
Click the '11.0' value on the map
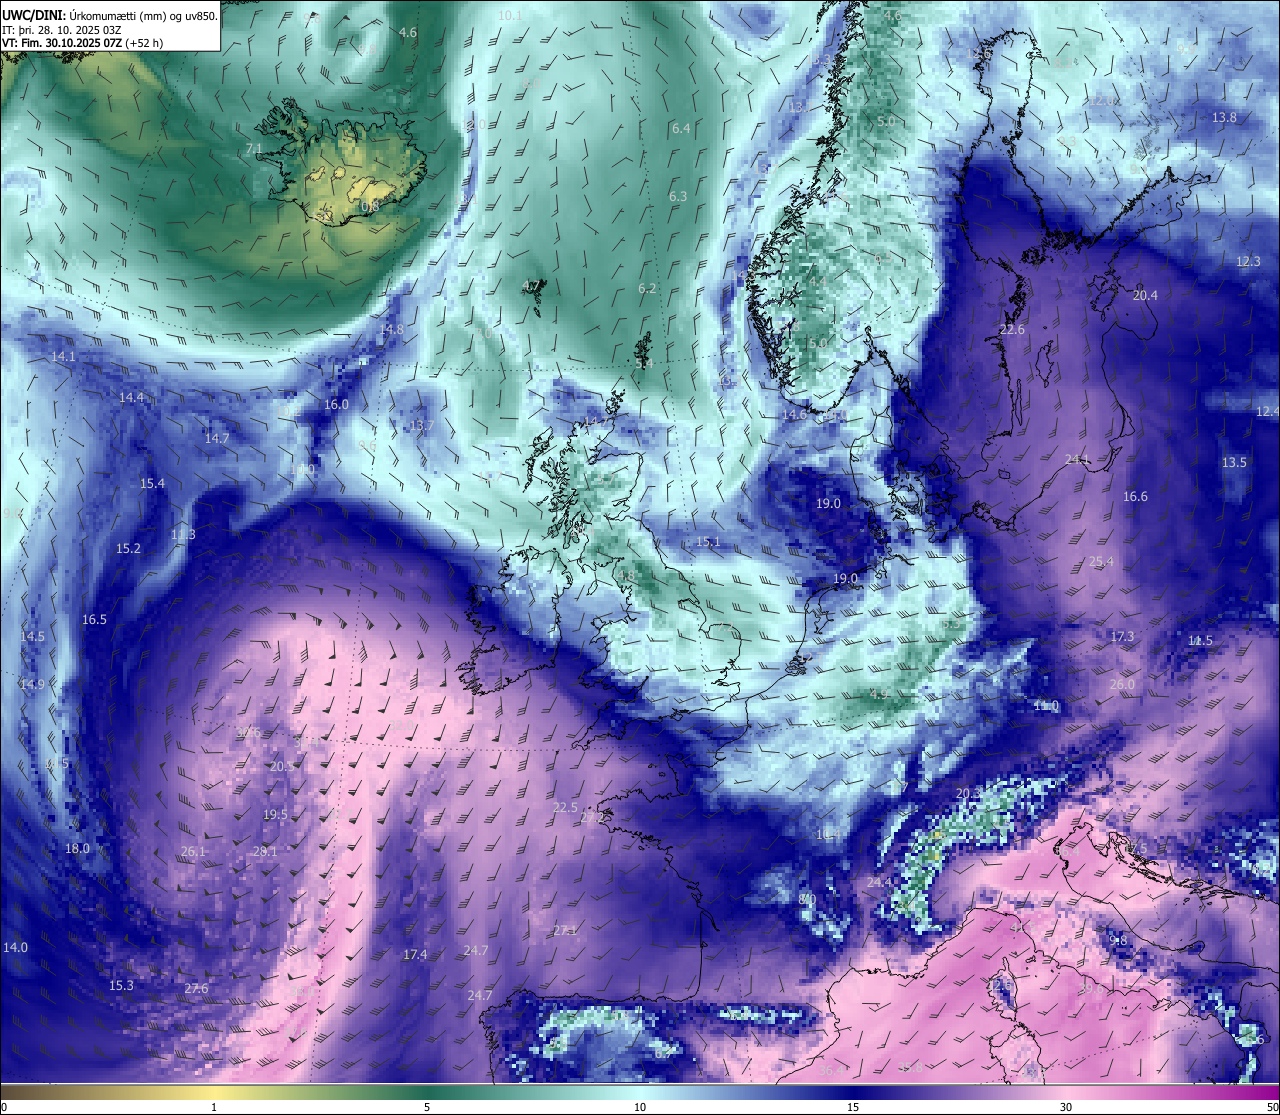pos(1046,705)
